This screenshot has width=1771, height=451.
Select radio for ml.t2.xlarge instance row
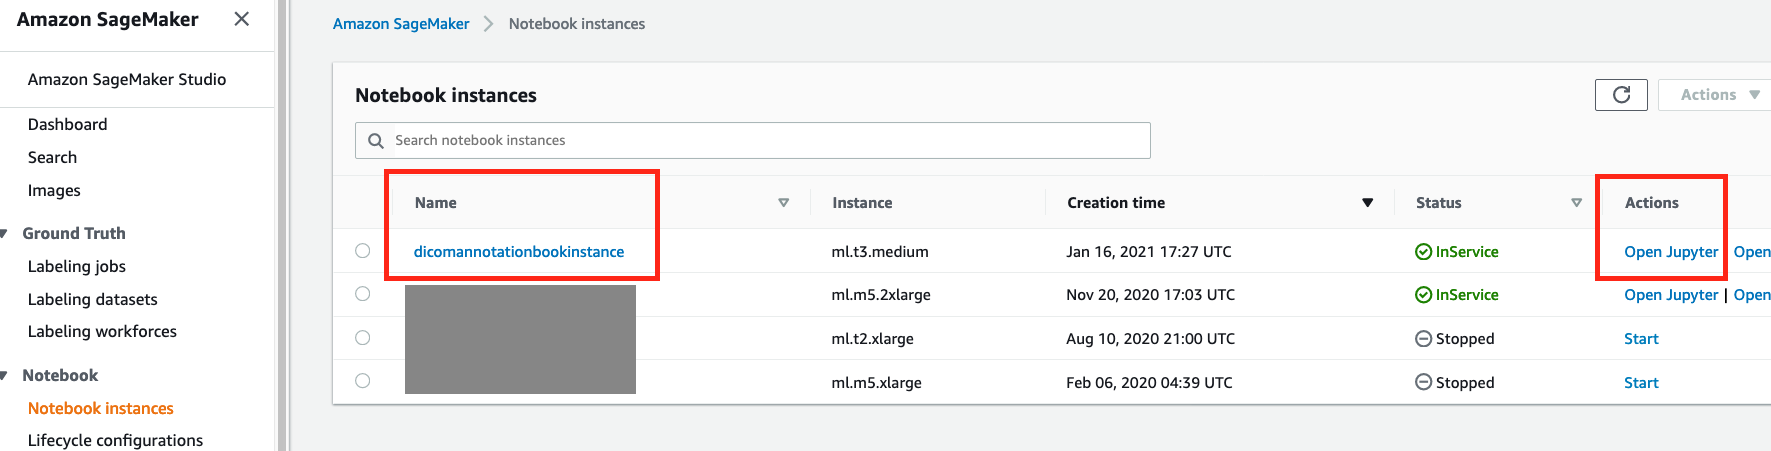pyautogui.click(x=362, y=338)
